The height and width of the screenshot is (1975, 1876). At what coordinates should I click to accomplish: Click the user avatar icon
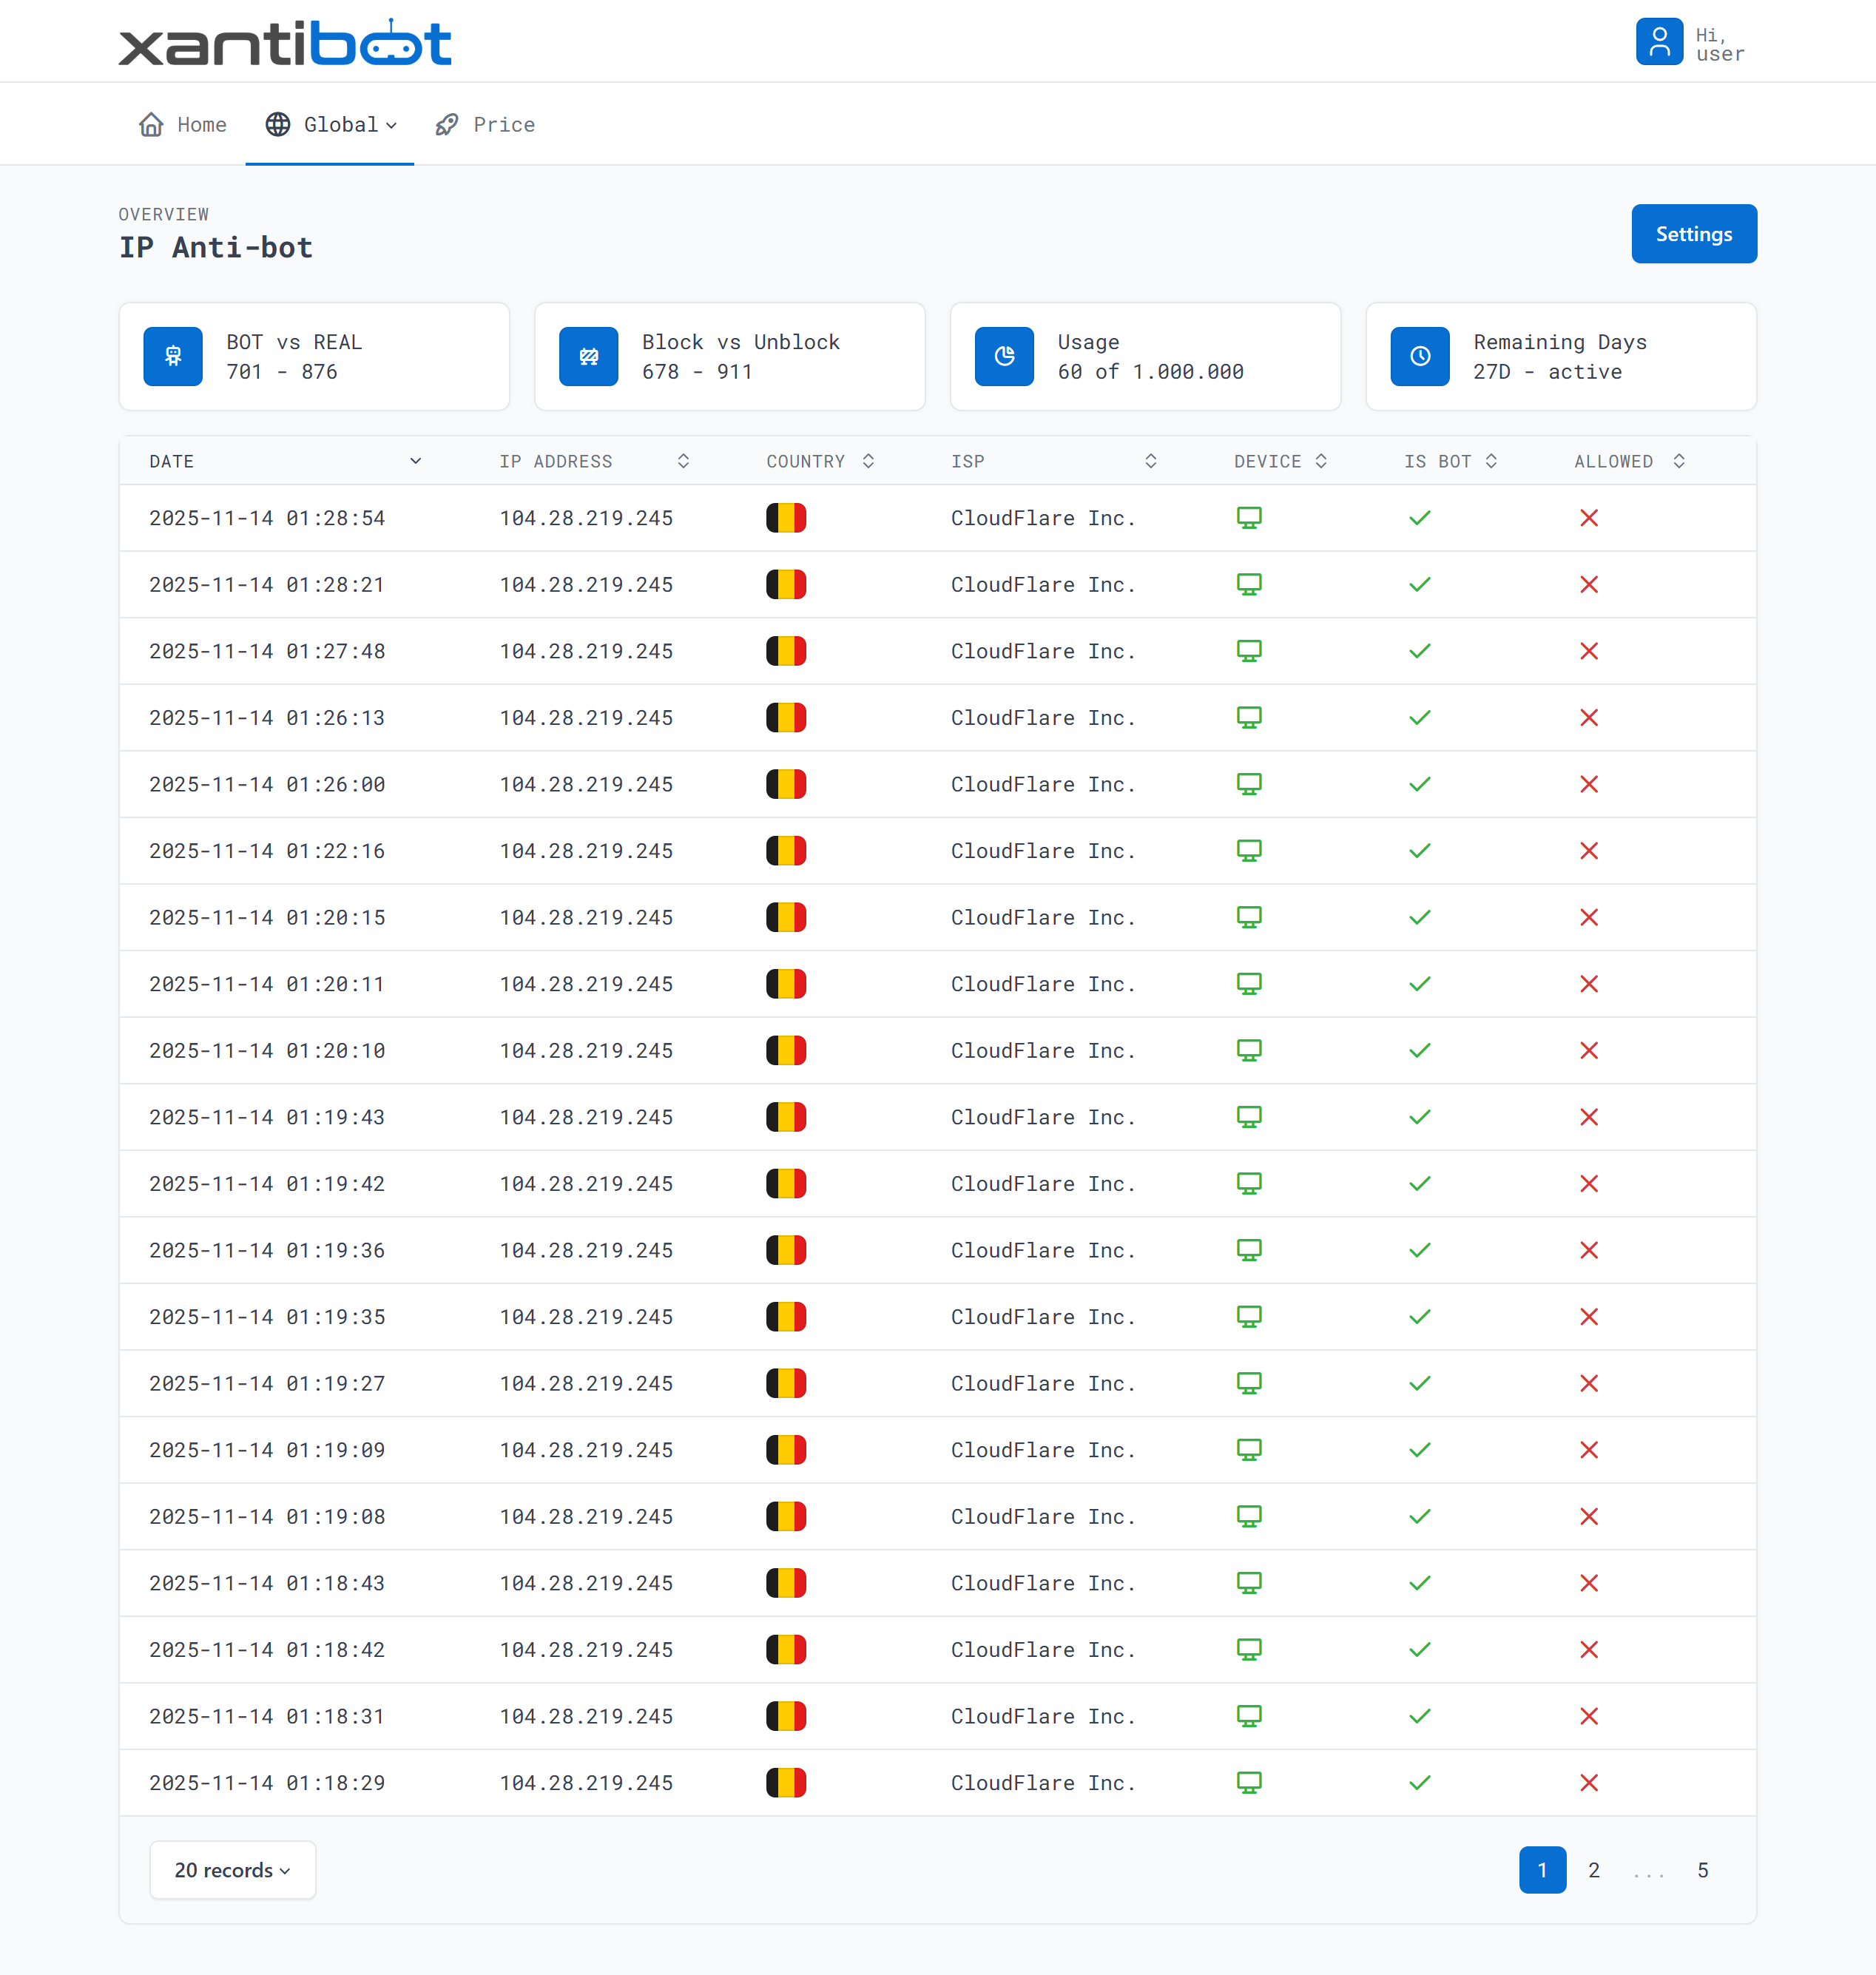pyautogui.click(x=1658, y=42)
